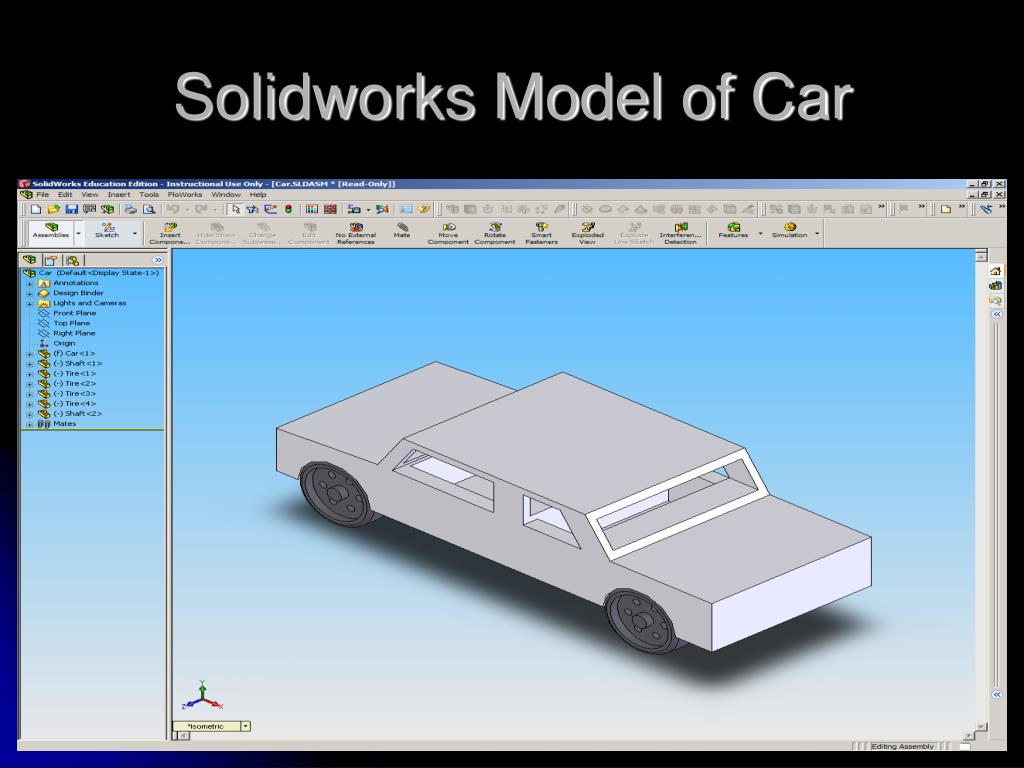Image resolution: width=1024 pixels, height=768 pixels.
Task: Click the Insert Components tool
Action: (170, 234)
